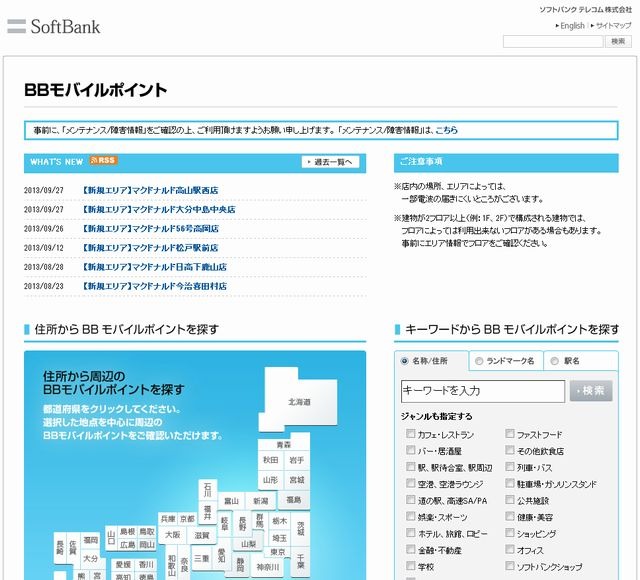
Task: Open news マクドナルド松戸駅前店
Action: click(149, 248)
